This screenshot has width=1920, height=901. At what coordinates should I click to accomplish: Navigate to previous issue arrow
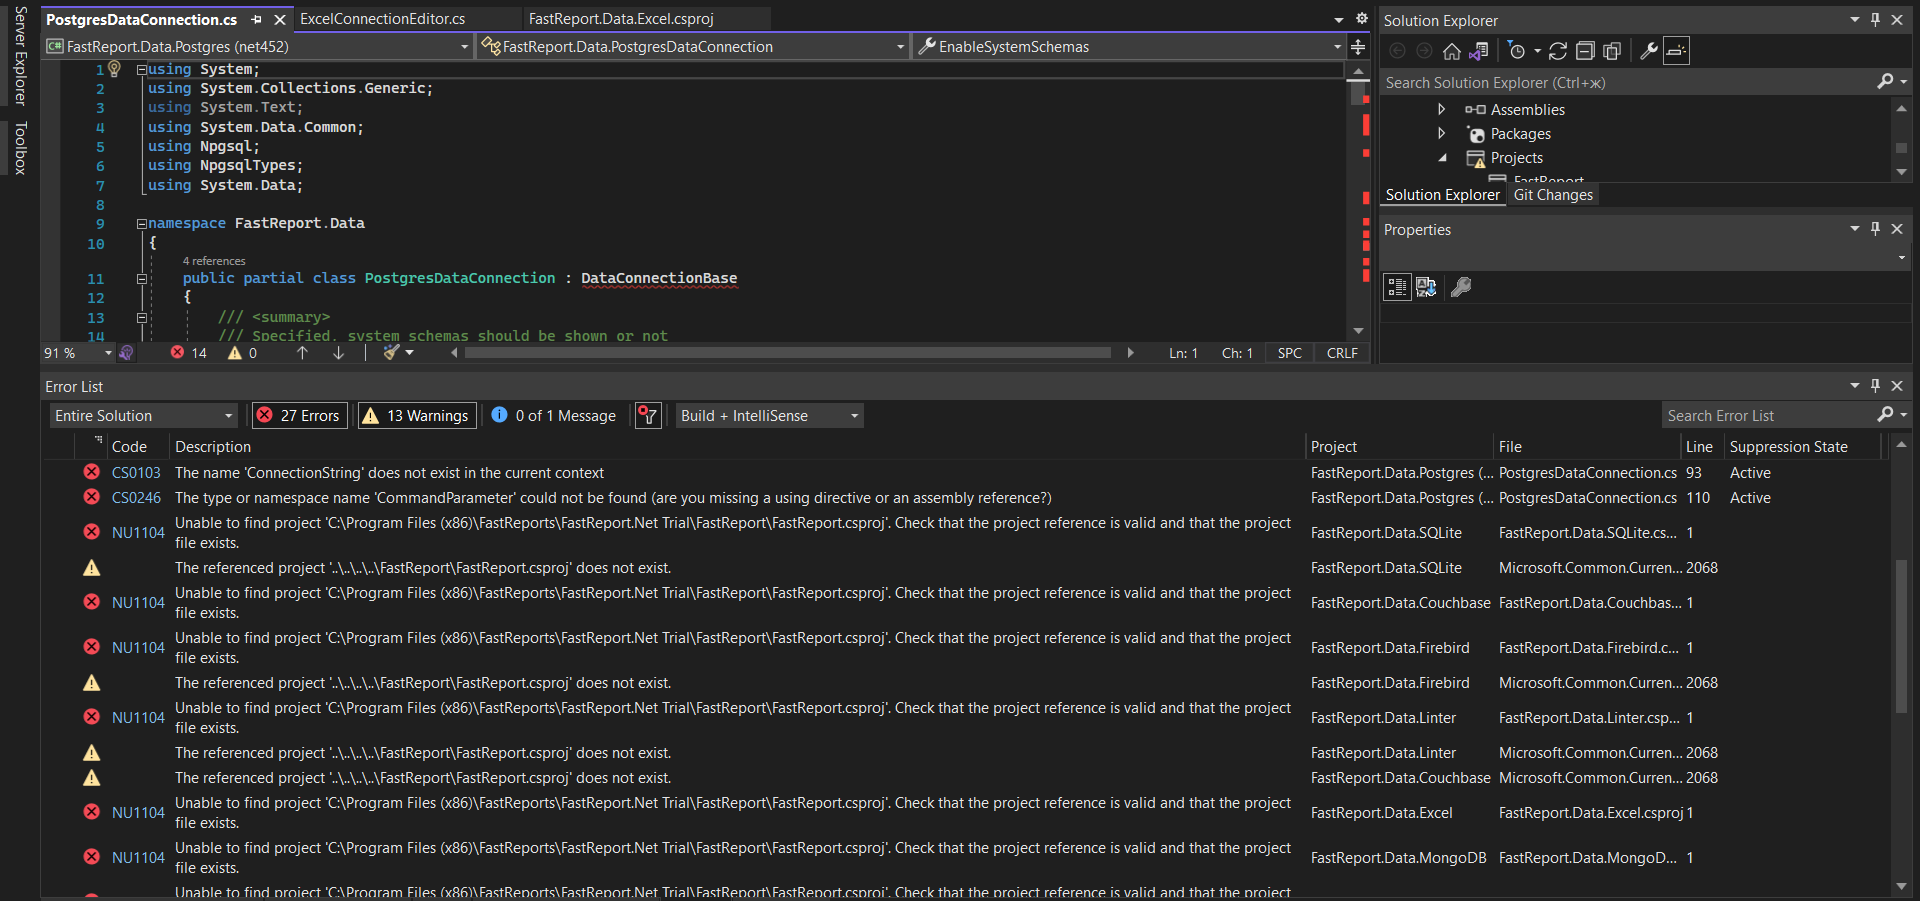(302, 353)
